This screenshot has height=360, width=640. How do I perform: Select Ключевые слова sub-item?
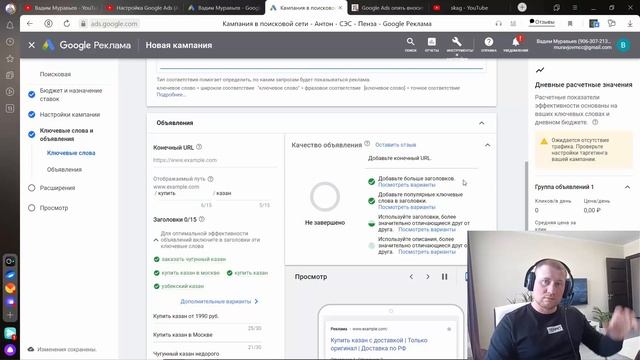[71, 153]
